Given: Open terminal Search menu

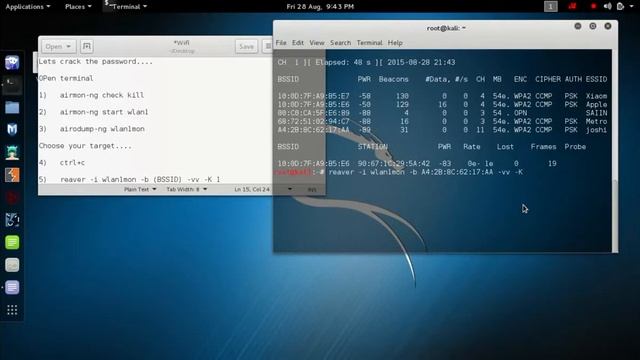Looking at the screenshot, I should click(340, 42).
